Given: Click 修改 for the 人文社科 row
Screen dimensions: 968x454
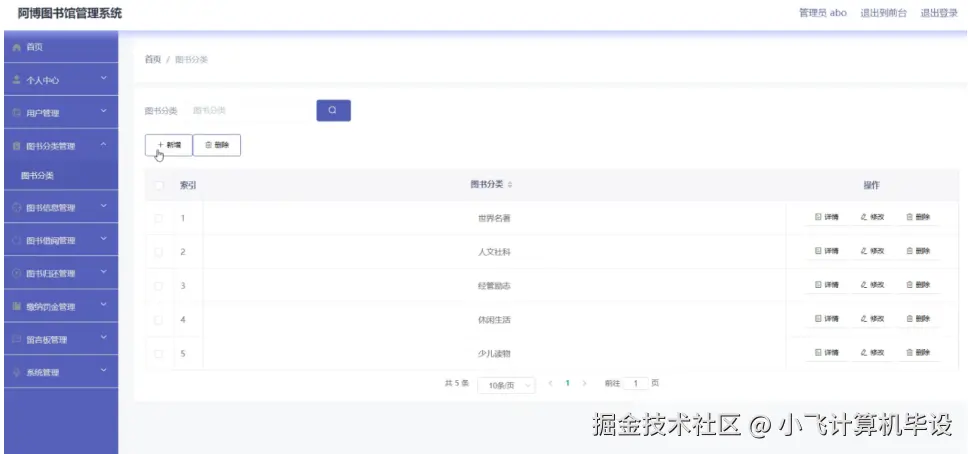Looking at the screenshot, I should (x=872, y=251).
